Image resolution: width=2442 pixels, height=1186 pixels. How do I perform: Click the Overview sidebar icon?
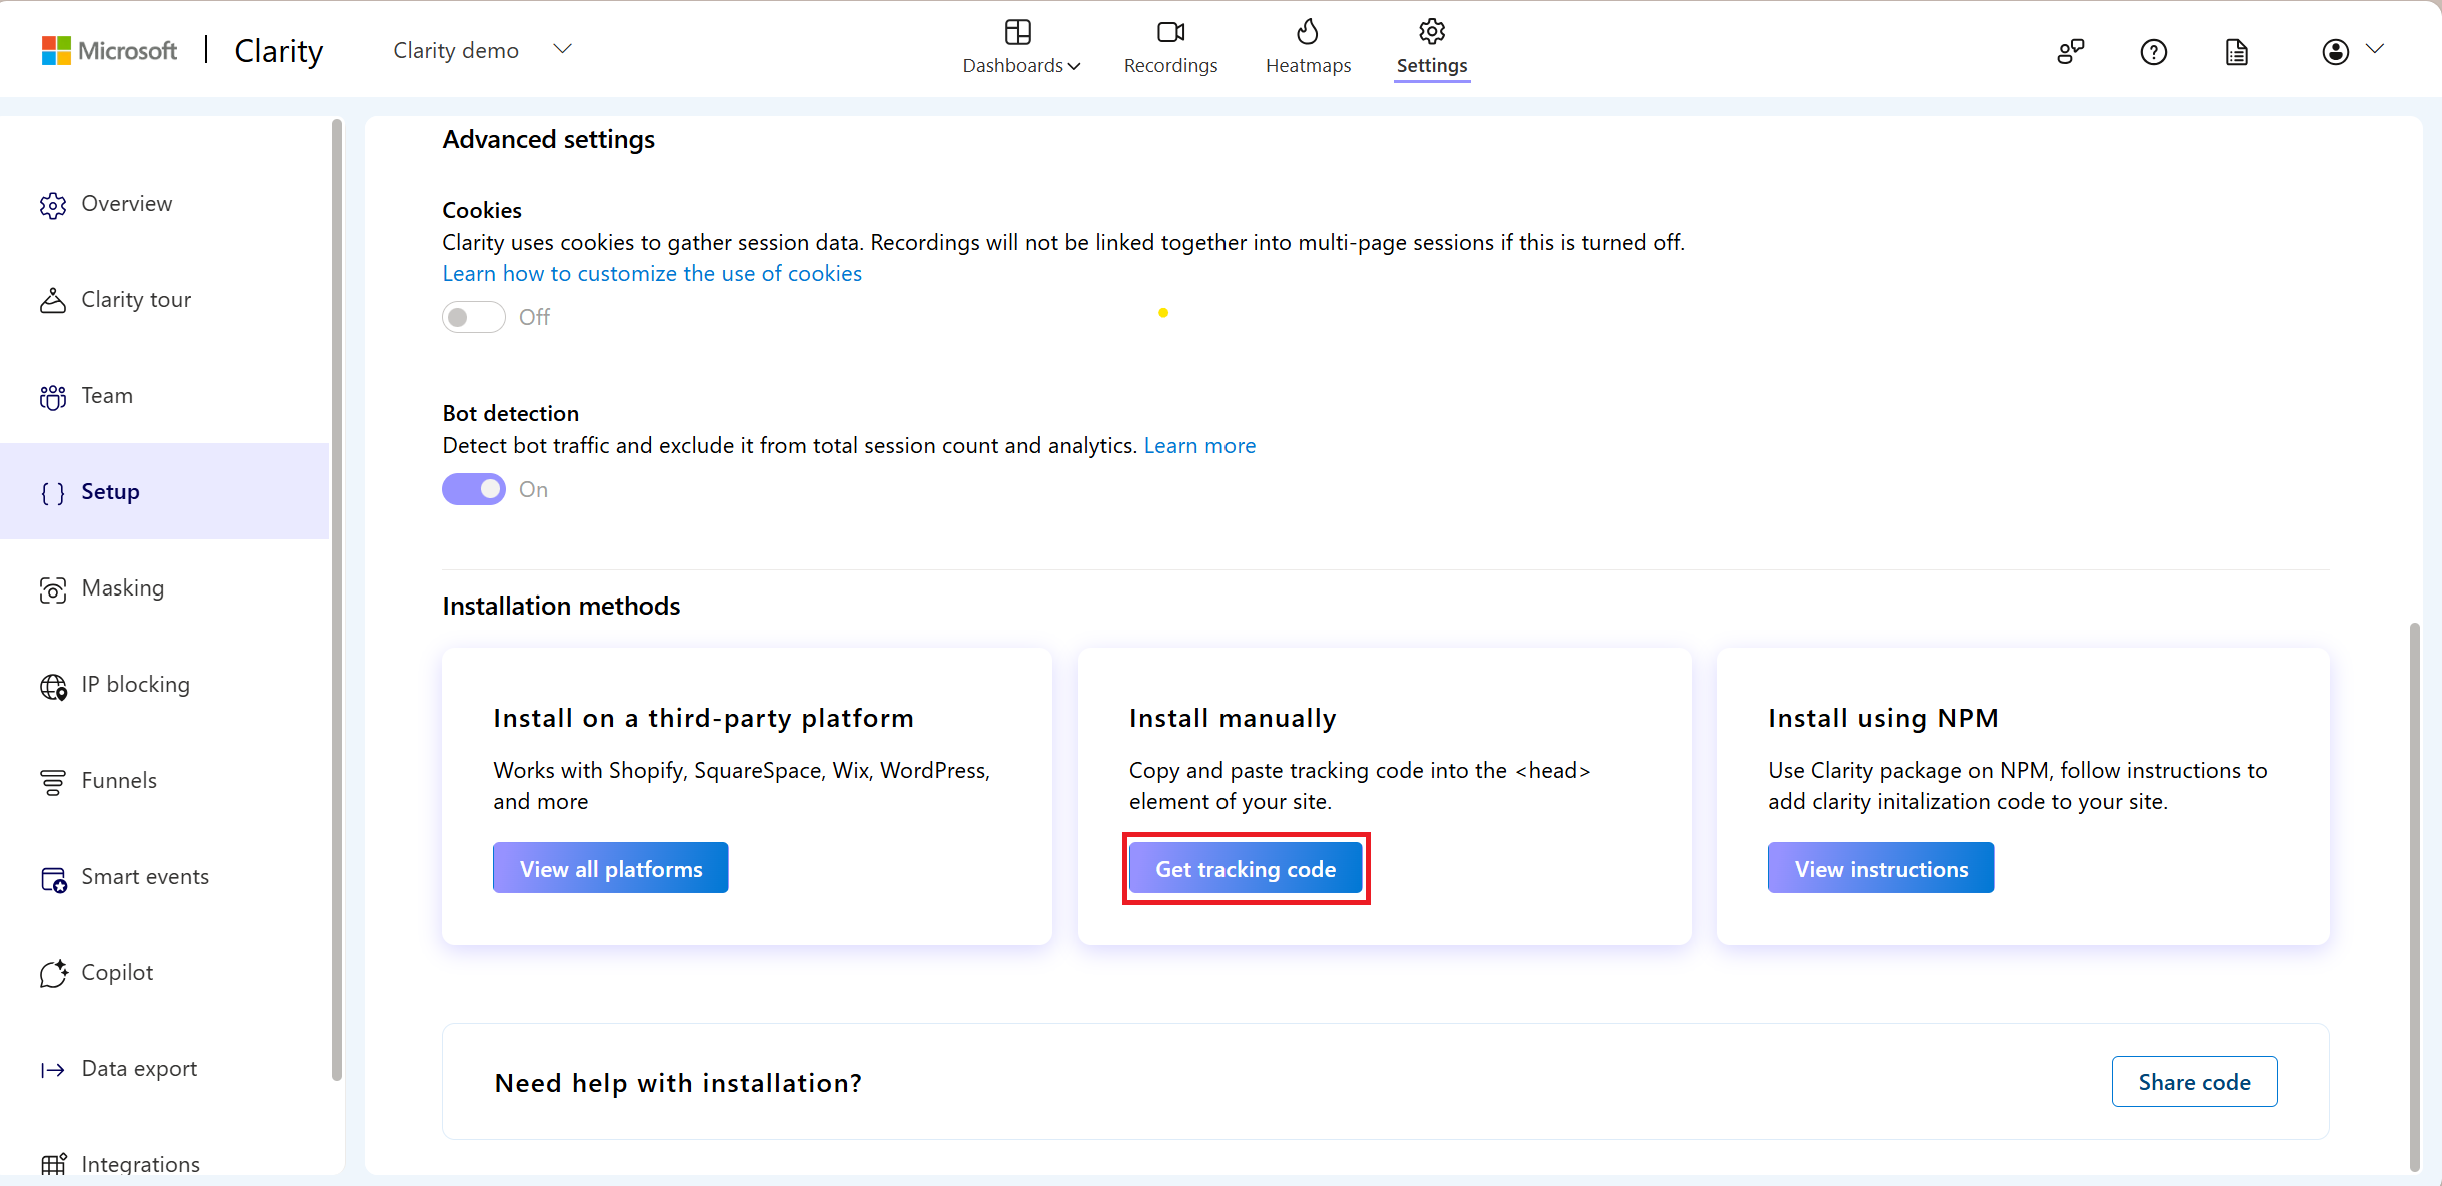coord(53,202)
